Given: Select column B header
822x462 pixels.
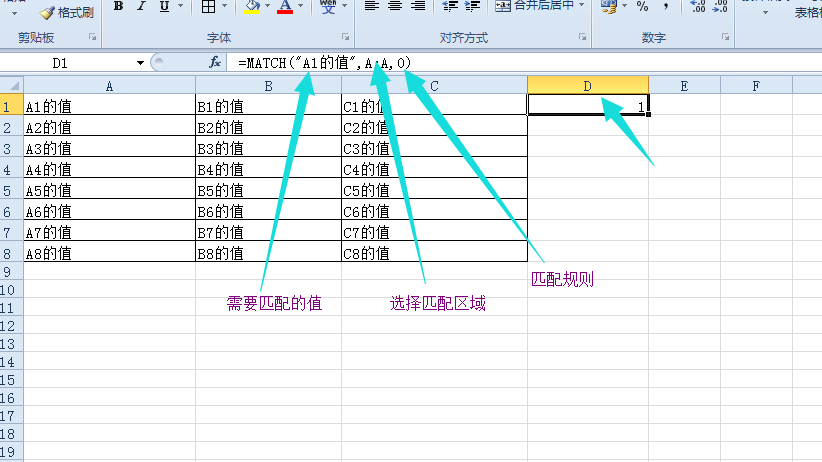Looking at the screenshot, I should [x=268, y=85].
